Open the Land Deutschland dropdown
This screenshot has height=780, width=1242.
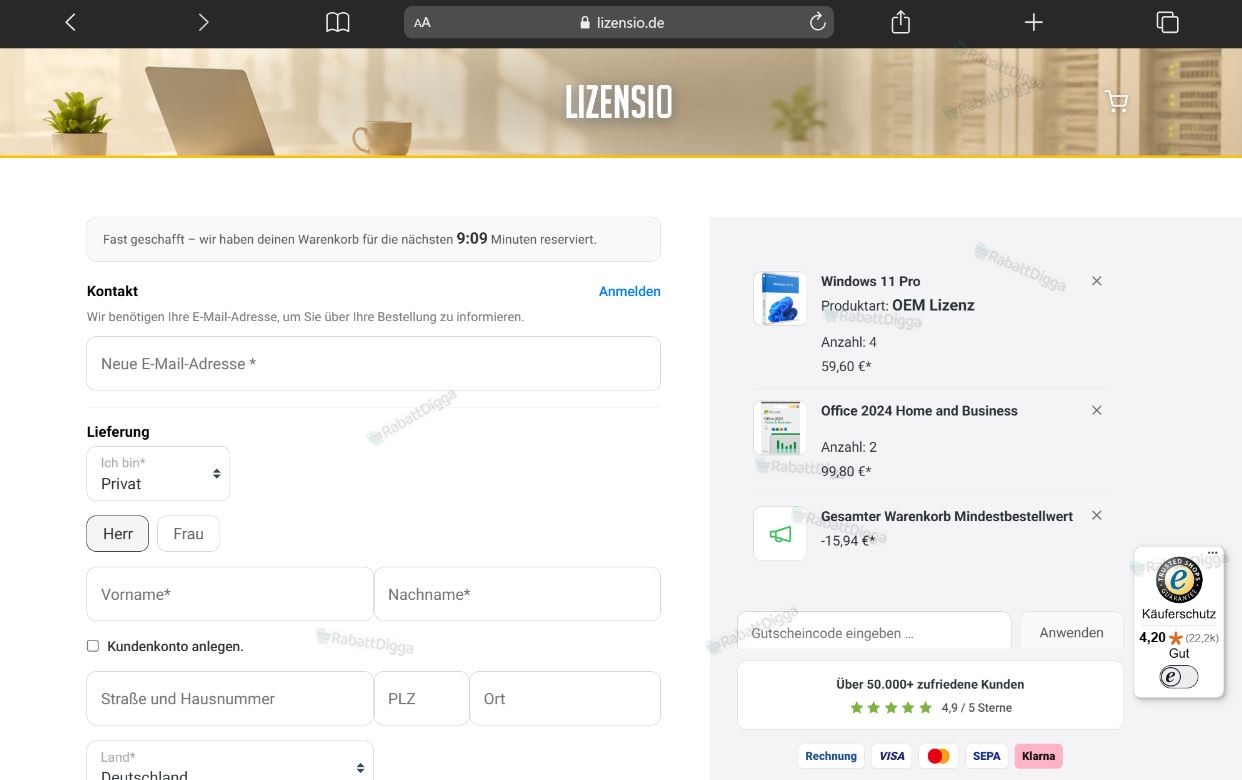pos(230,762)
